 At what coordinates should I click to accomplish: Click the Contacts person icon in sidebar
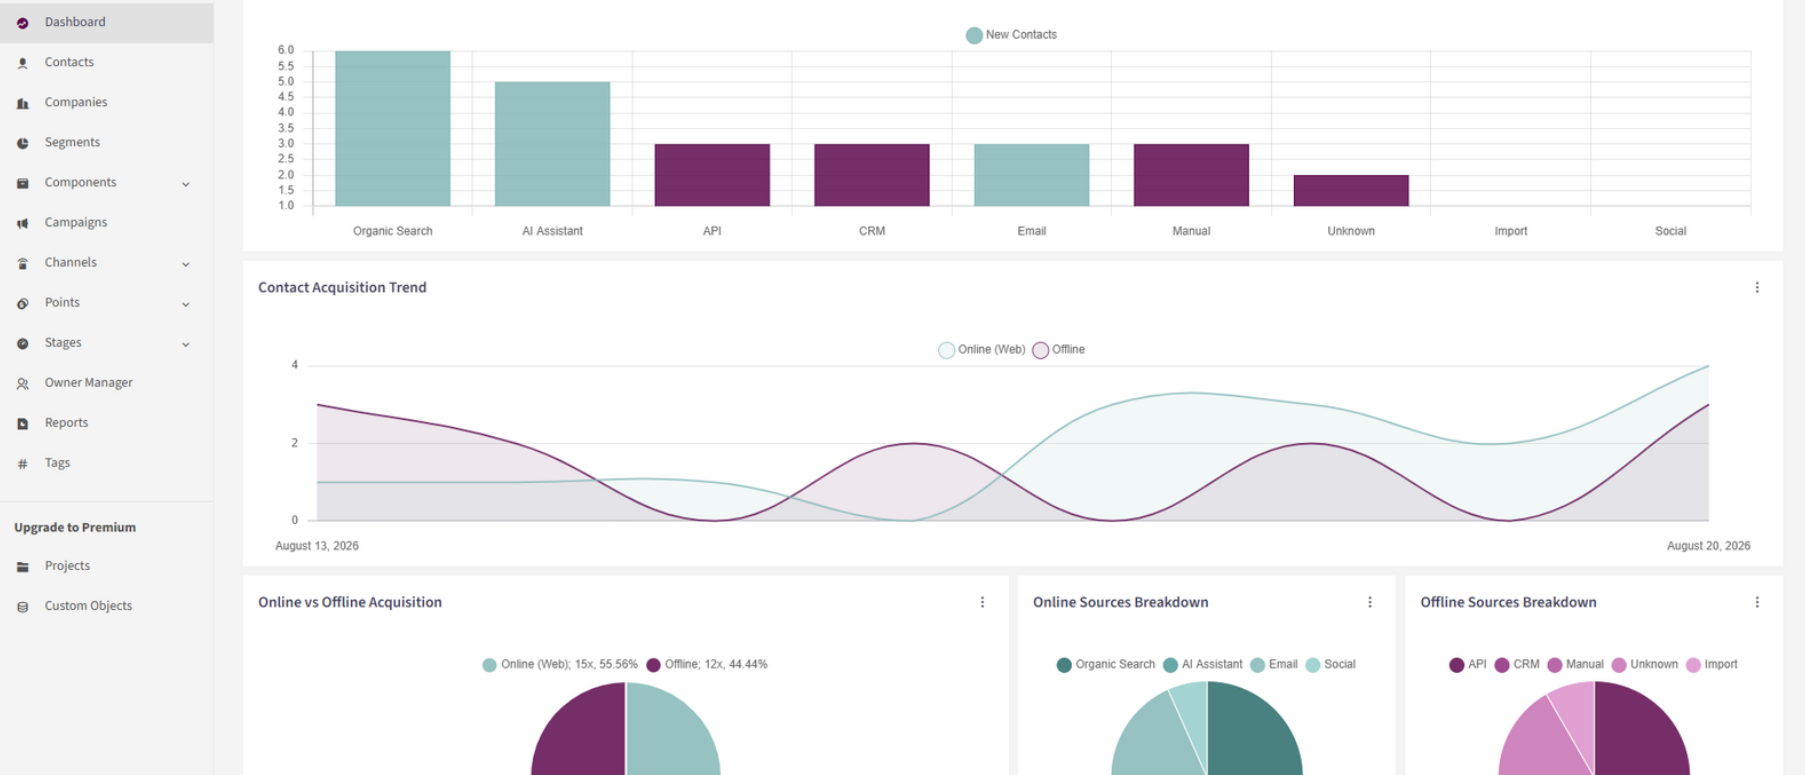[x=22, y=63]
